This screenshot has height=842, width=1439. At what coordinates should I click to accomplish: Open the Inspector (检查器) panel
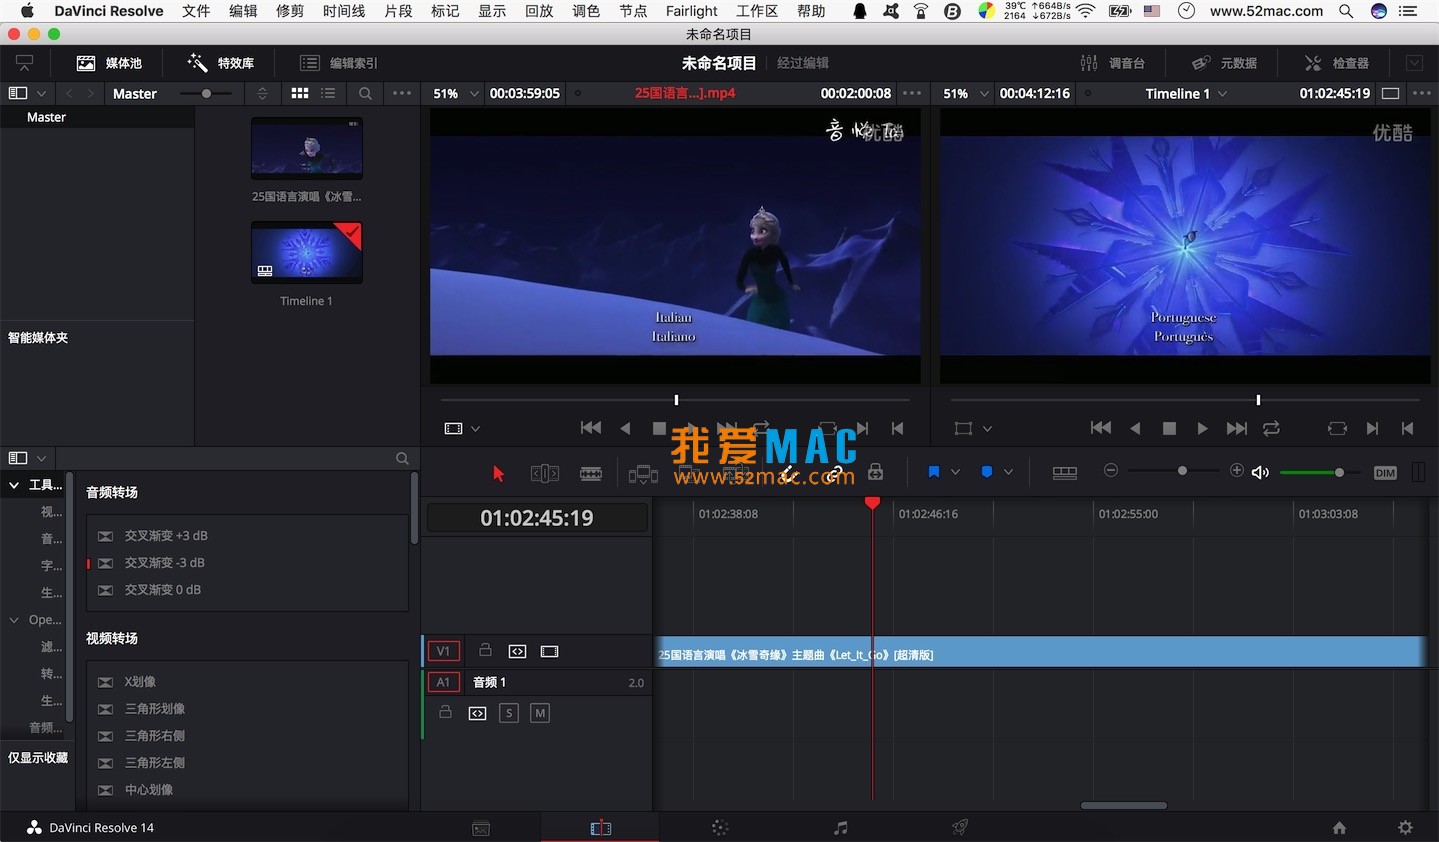point(1336,63)
